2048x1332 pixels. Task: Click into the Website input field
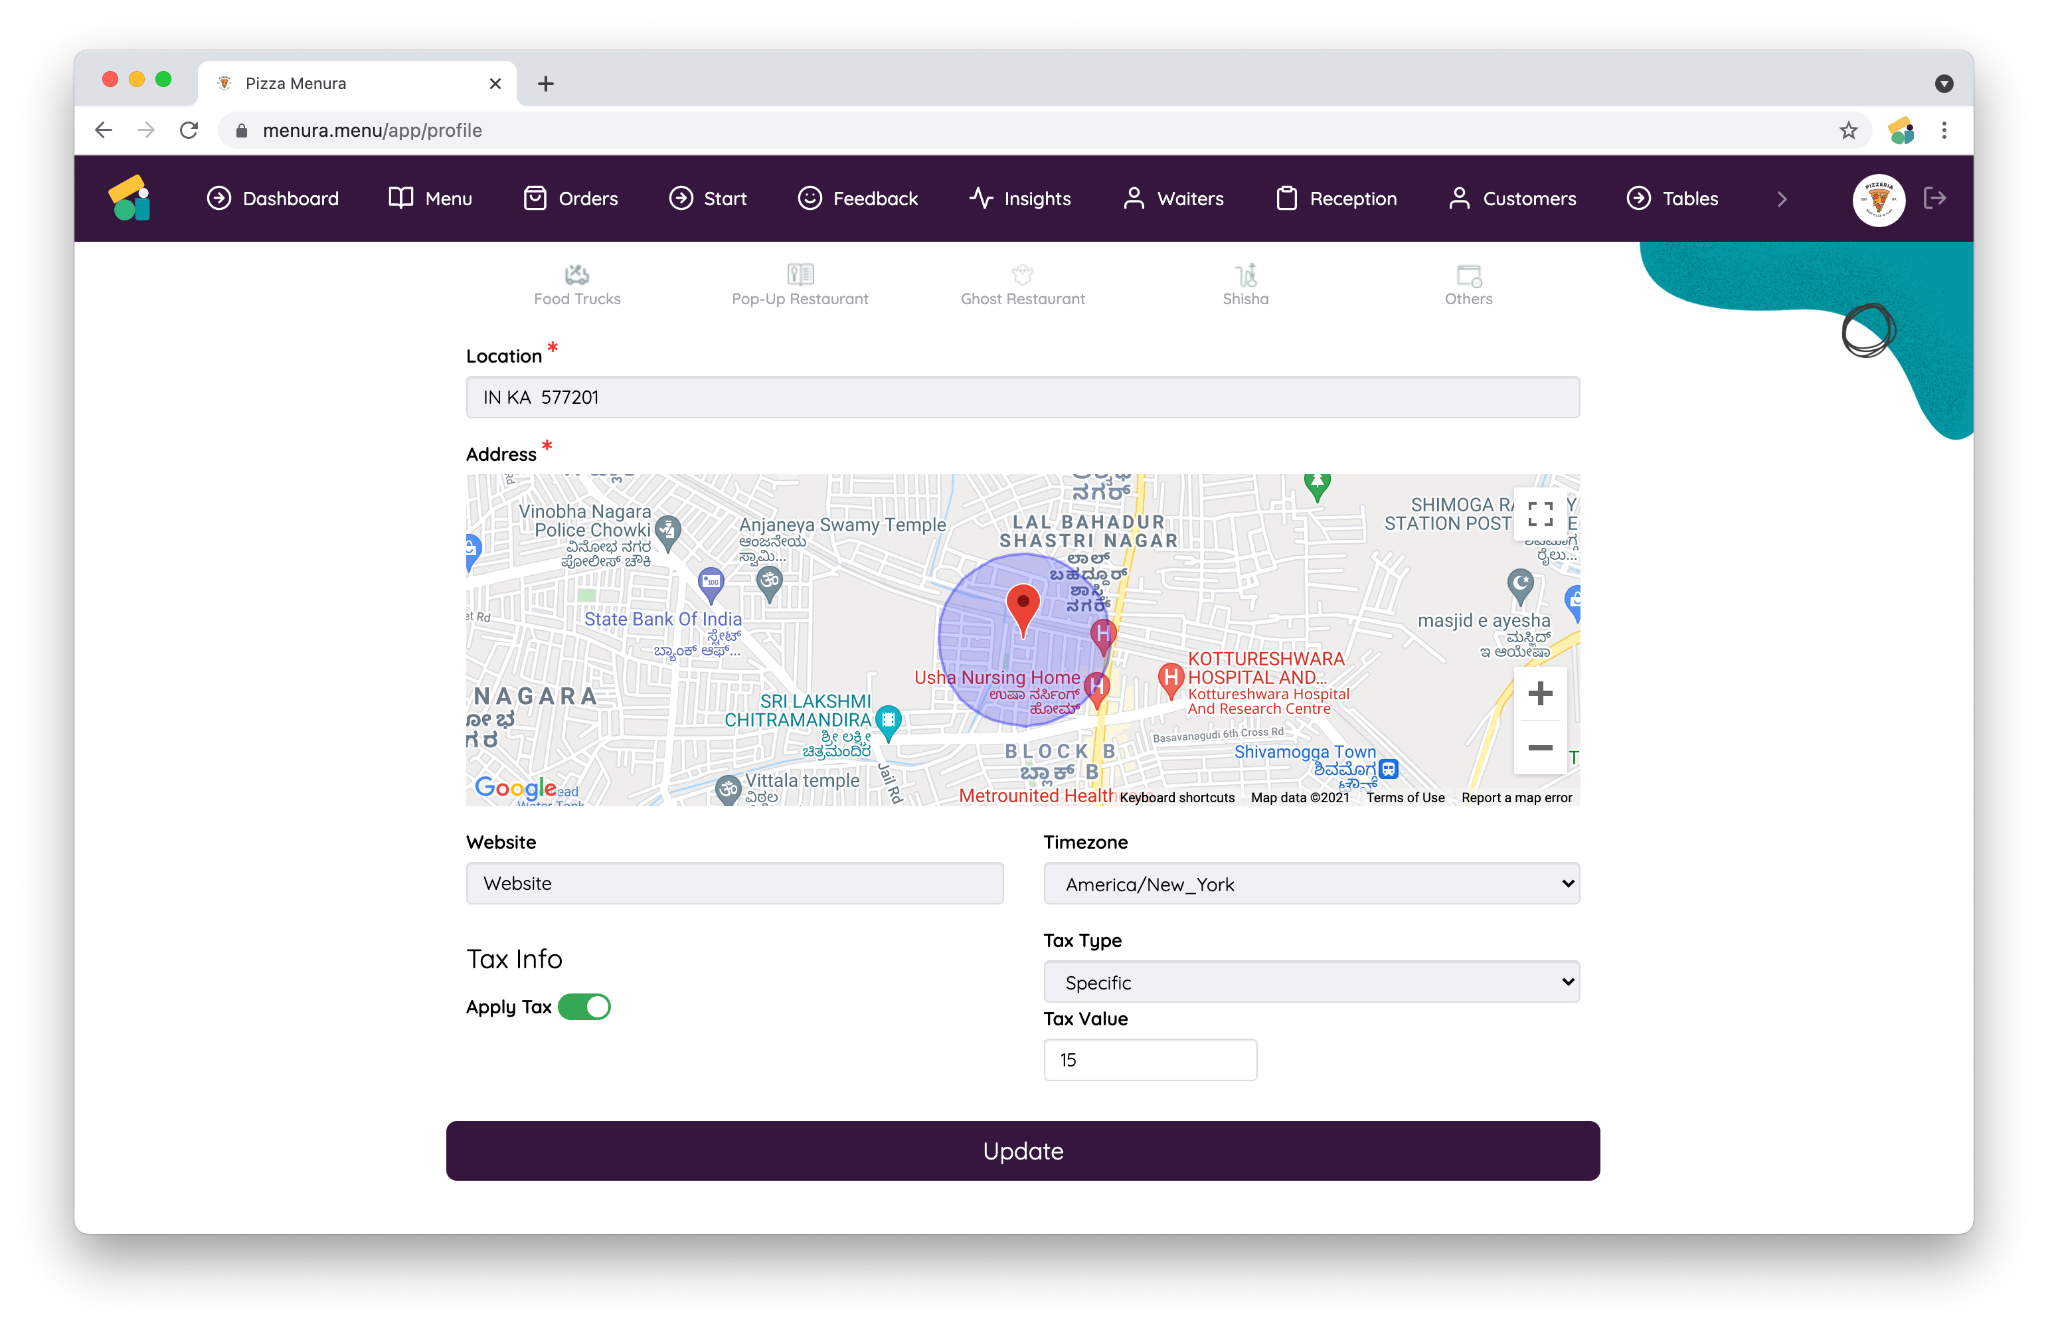click(x=734, y=884)
